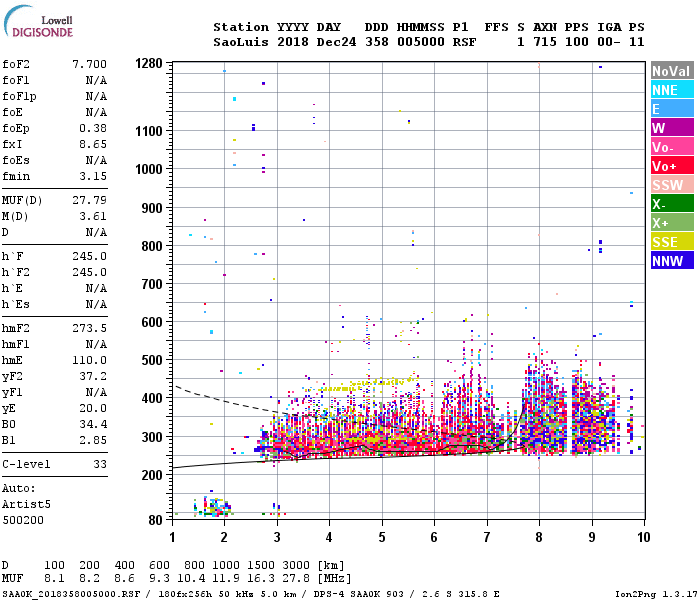Click the yF2 value 37.2
The width and height of the screenshot is (700, 600).
(x=93, y=376)
